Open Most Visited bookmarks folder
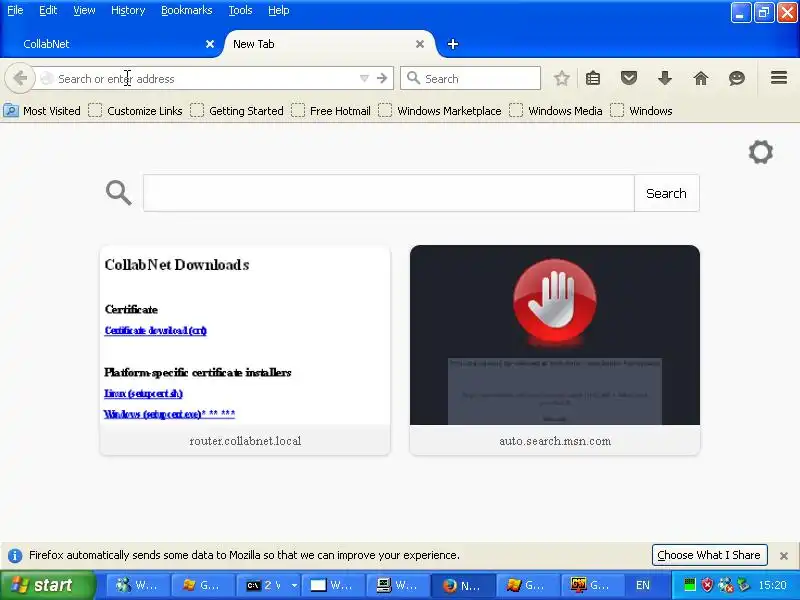 pos(42,111)
